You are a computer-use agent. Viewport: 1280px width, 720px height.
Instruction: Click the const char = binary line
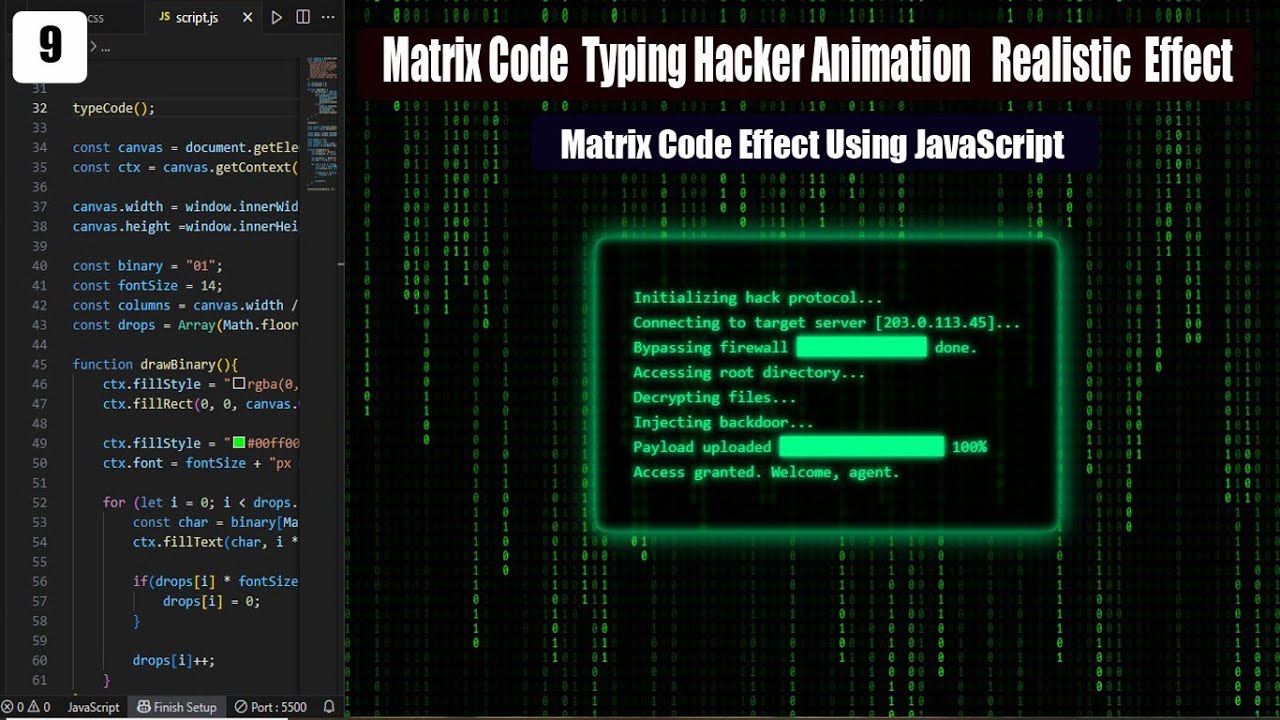coord(216,522)
